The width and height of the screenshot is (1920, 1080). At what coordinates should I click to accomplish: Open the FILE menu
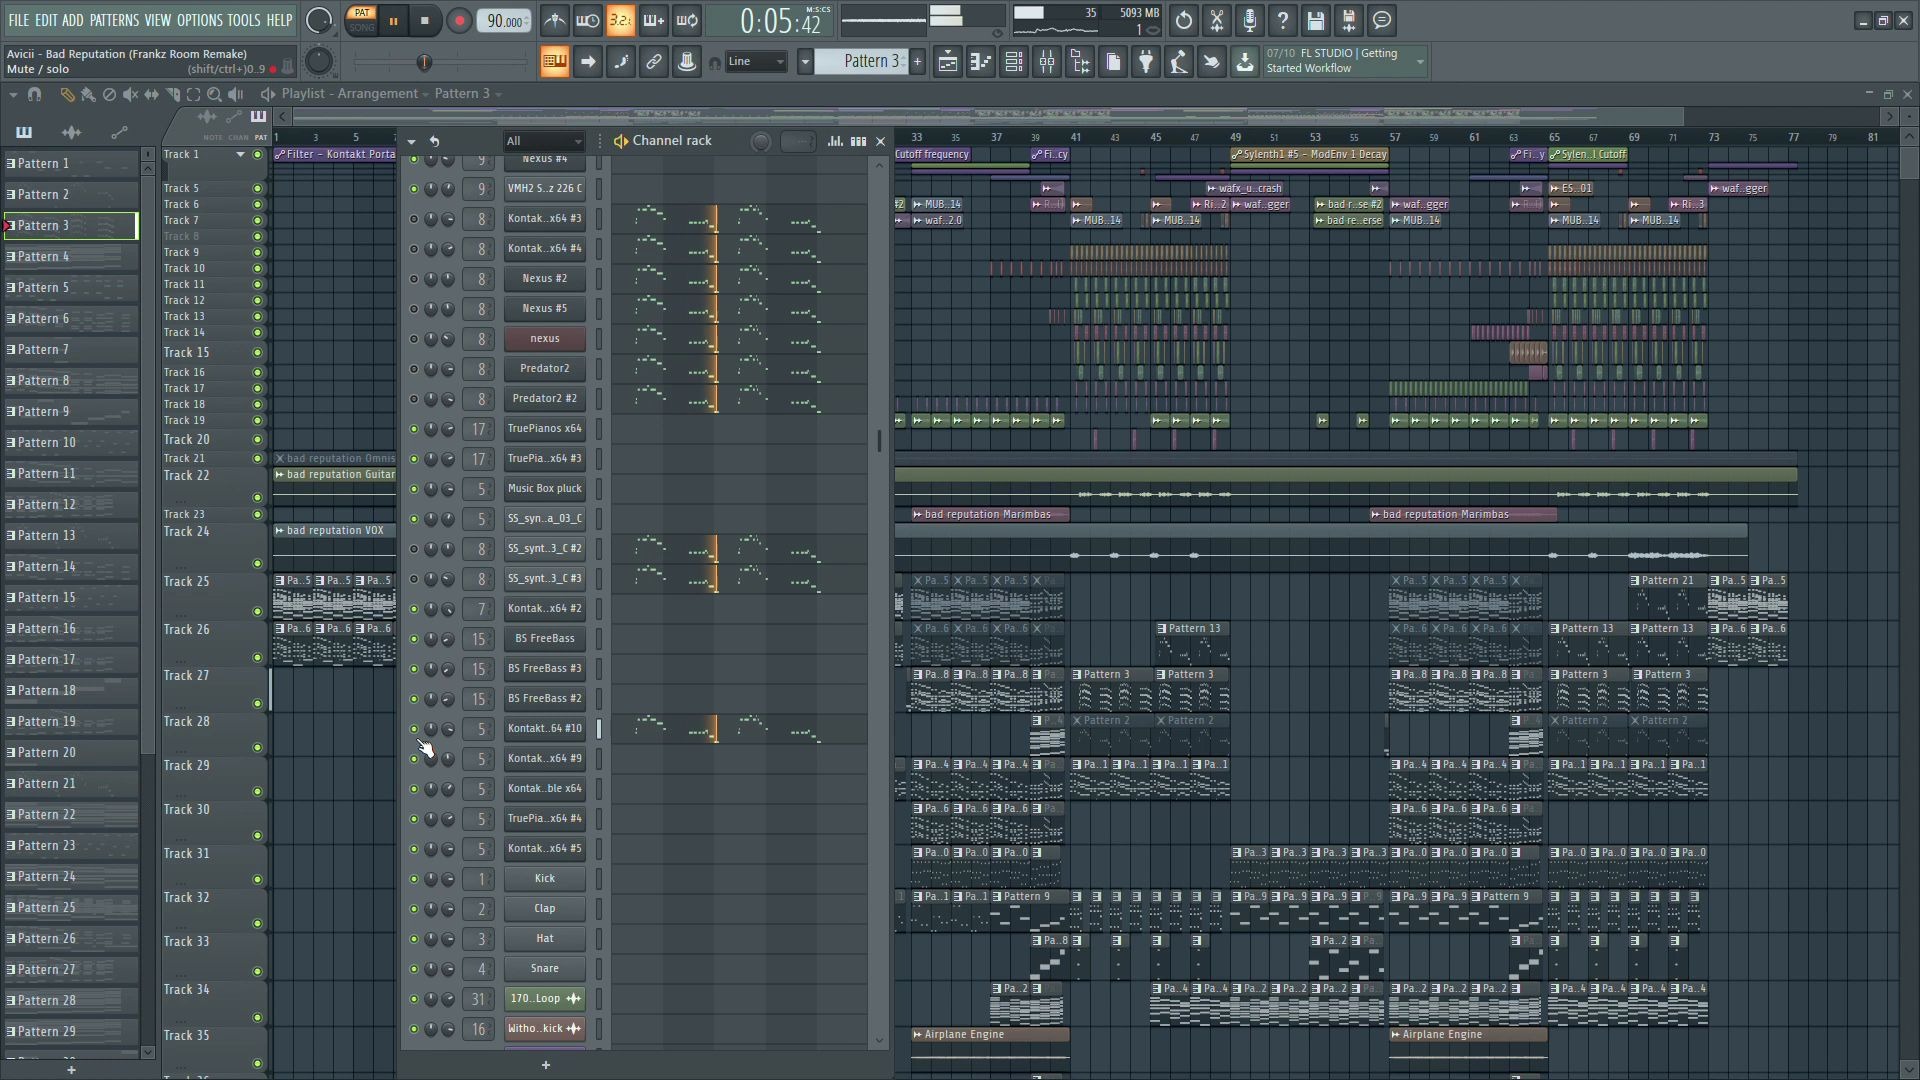click(18, 20)
